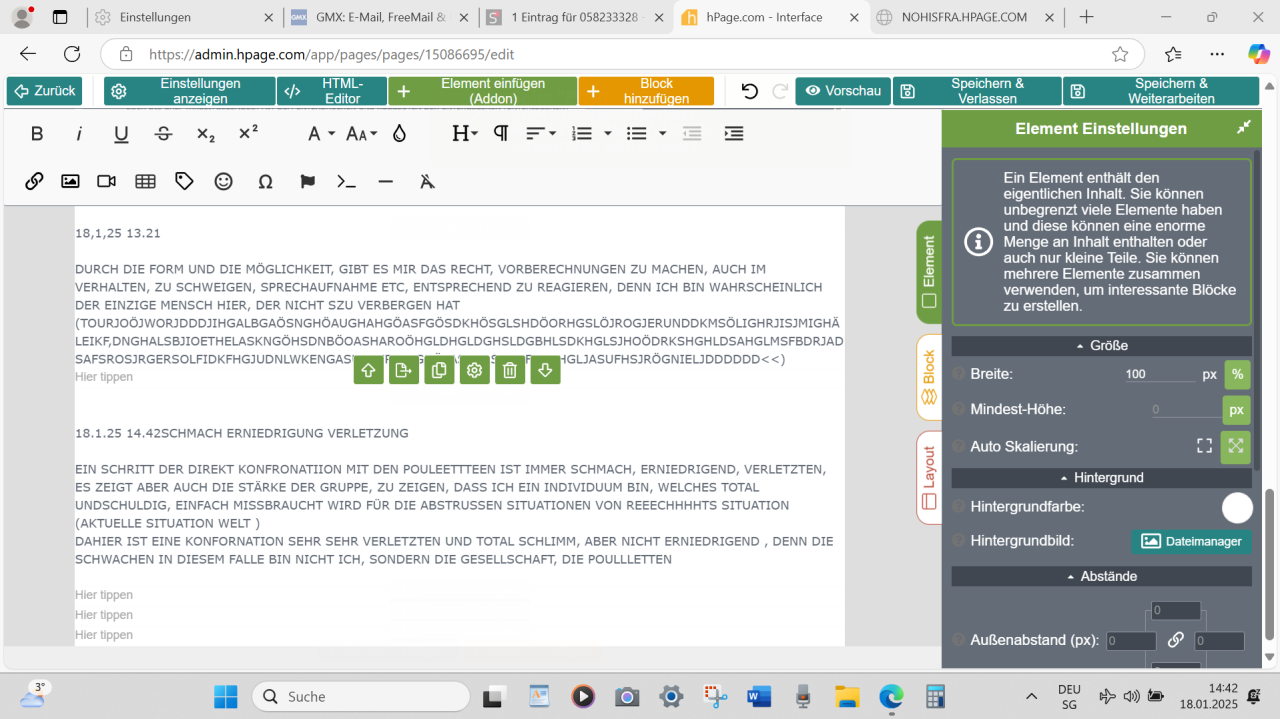Screen dimensions: 1280x719
Task: Open the text alignment dropdown
Action: tap(541, 134)
